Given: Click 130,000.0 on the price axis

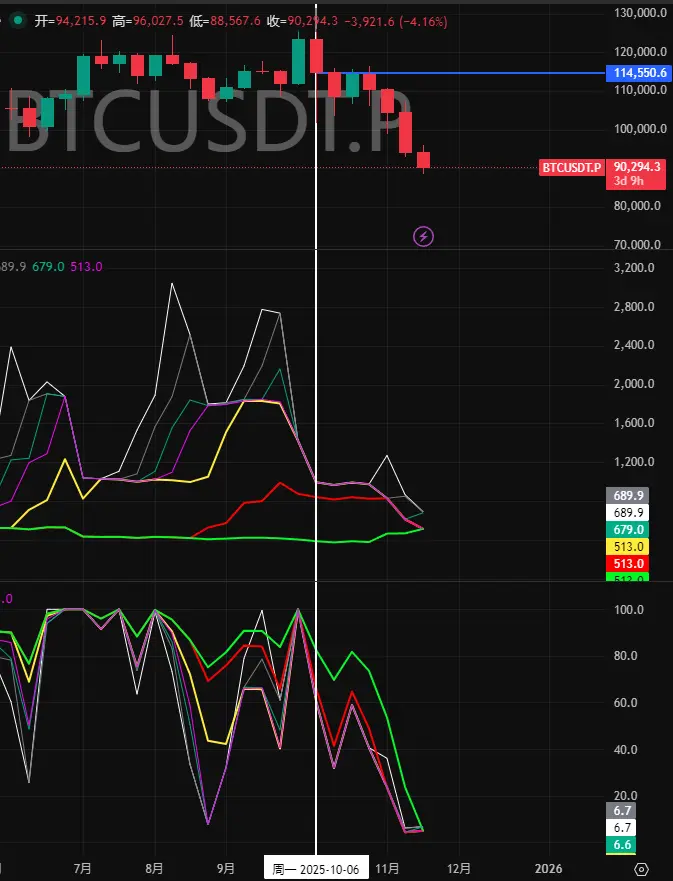Looking at the screenshot, I should tap(640, 13).
